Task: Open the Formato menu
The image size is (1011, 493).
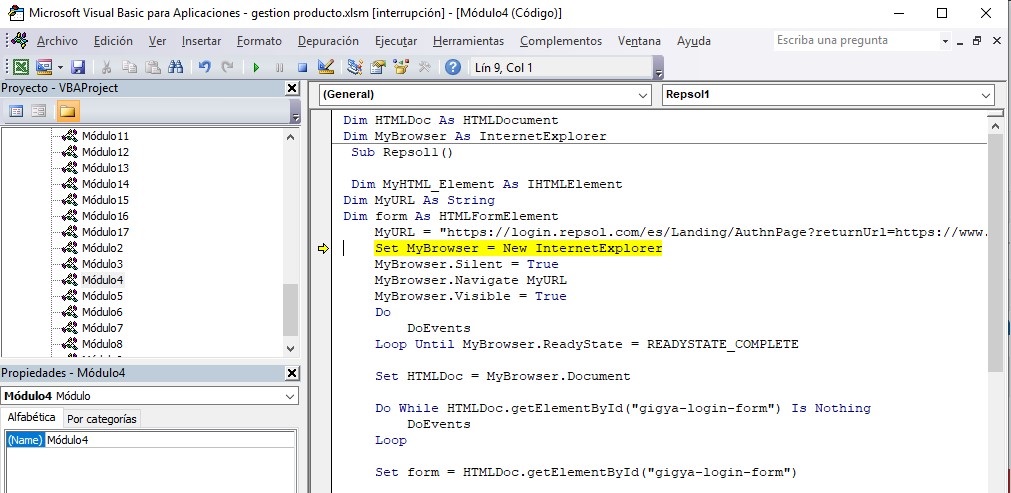Action: (x=259, y=41)
